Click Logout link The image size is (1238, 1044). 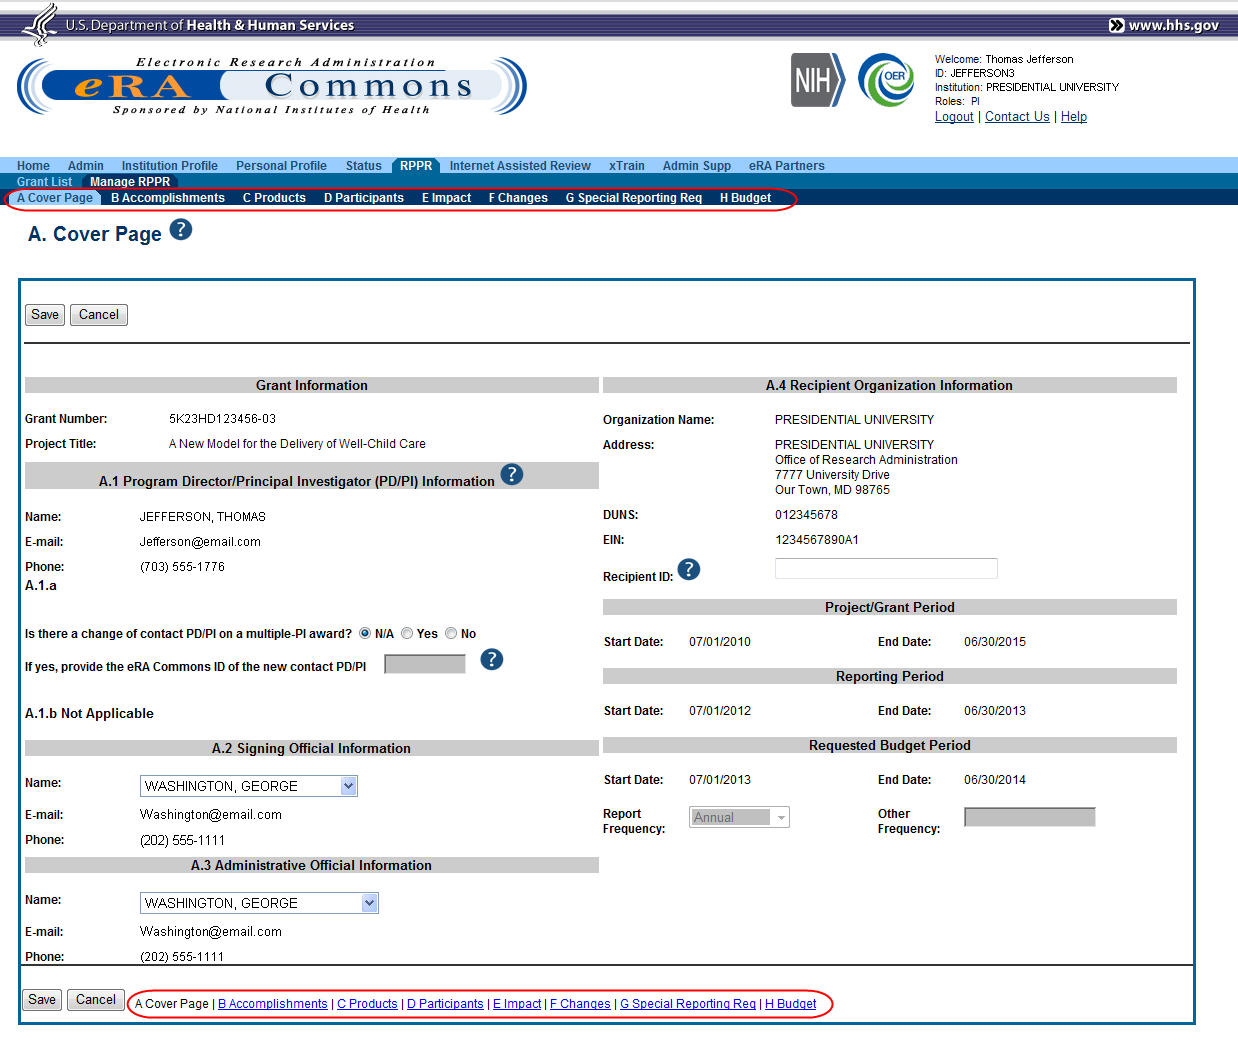[954, 117]
